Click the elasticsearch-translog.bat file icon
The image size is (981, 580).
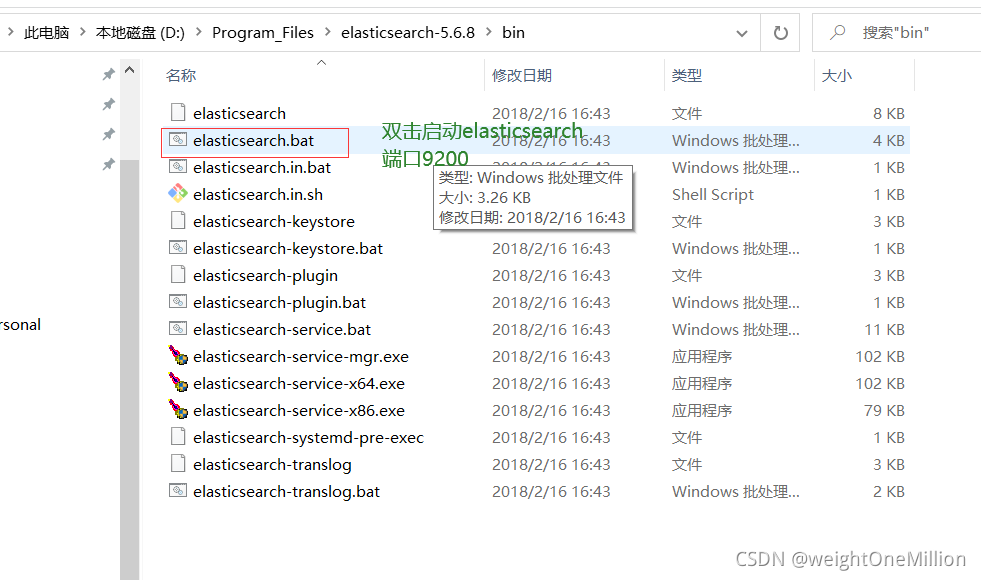point(178,490)
